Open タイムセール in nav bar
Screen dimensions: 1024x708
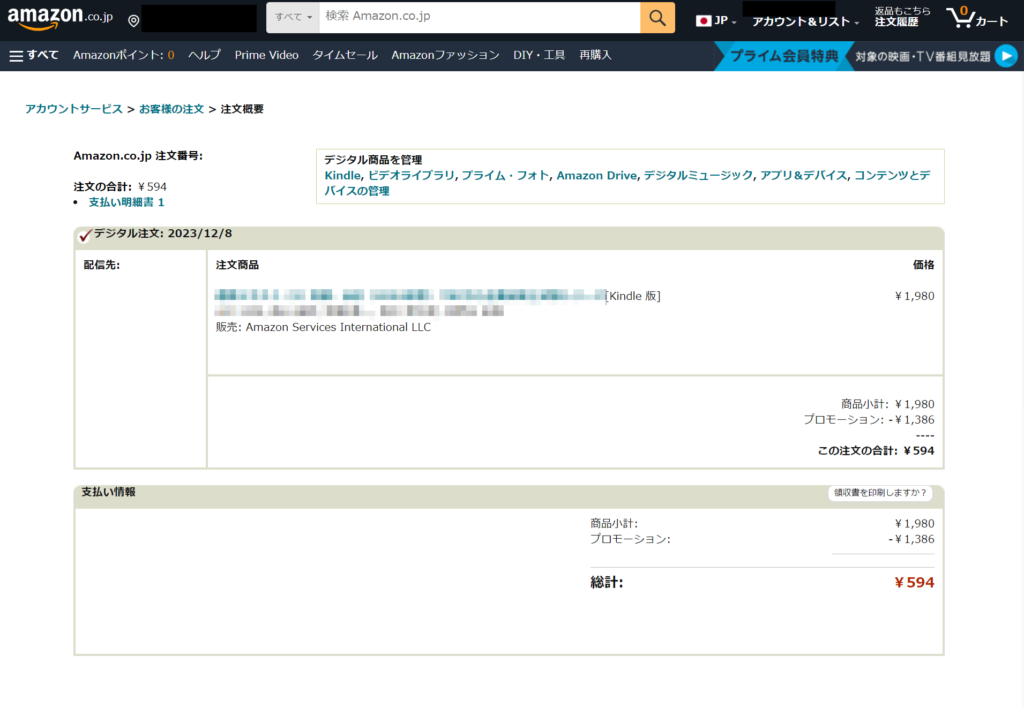pos(345,56)
